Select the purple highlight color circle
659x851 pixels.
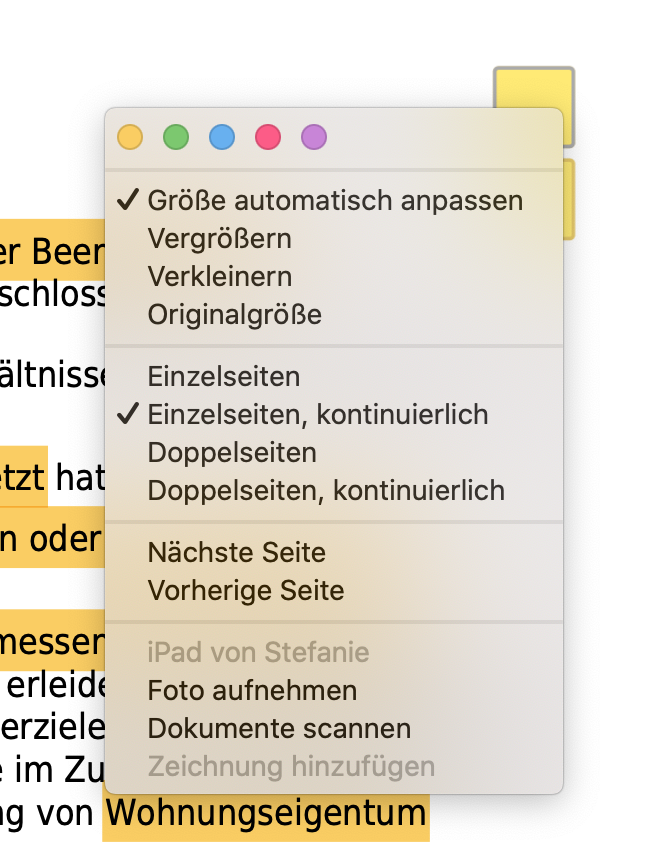tap(314, 137)
